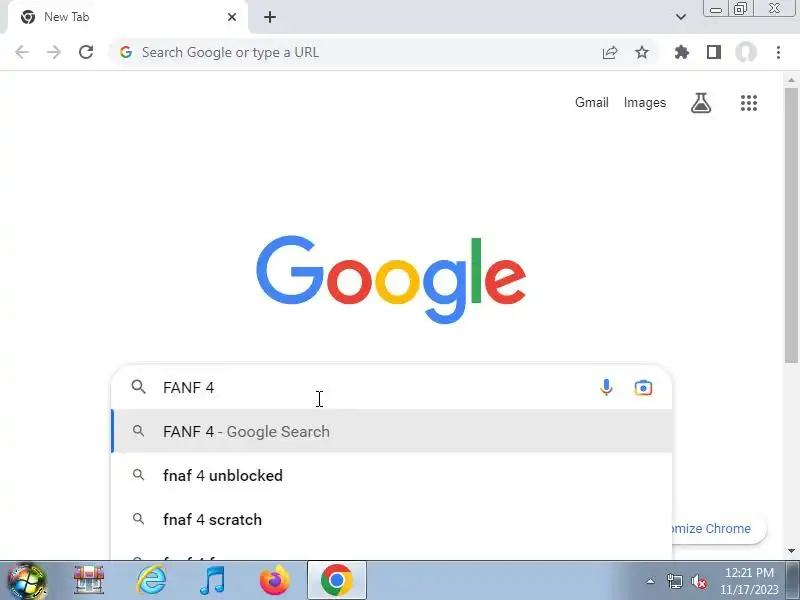Toggle the side panel icon
The width and height of the screenshot is (800, 600).
tap(713, 52)
